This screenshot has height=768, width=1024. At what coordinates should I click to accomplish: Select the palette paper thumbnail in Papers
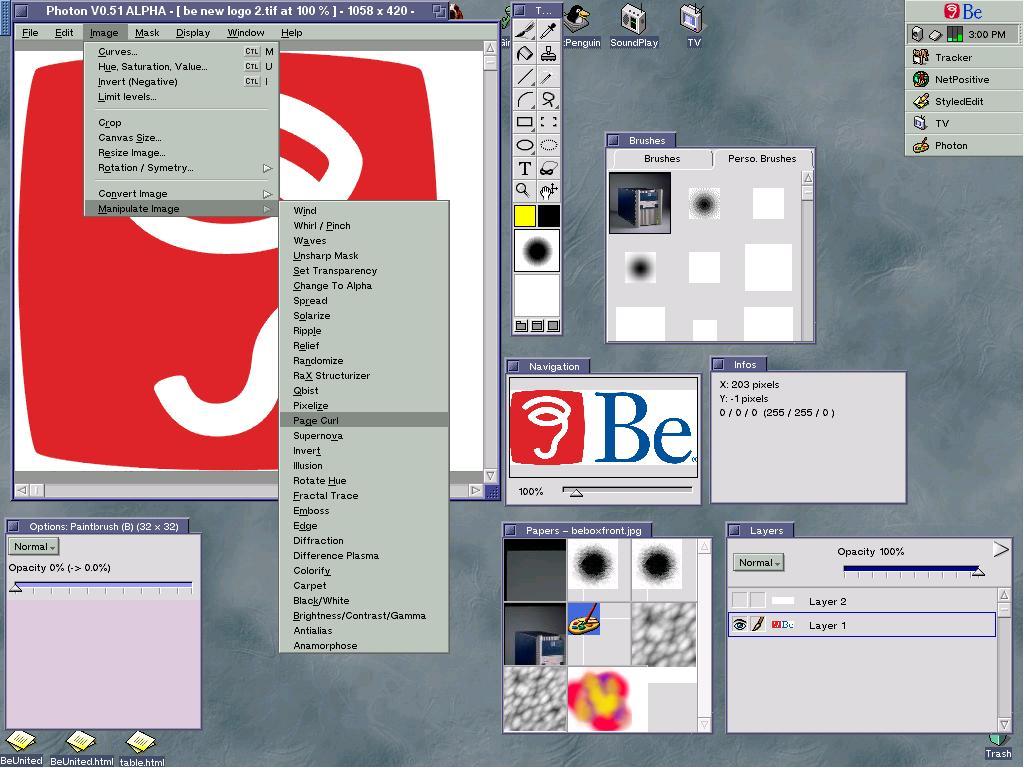click(x=583, y=619)
